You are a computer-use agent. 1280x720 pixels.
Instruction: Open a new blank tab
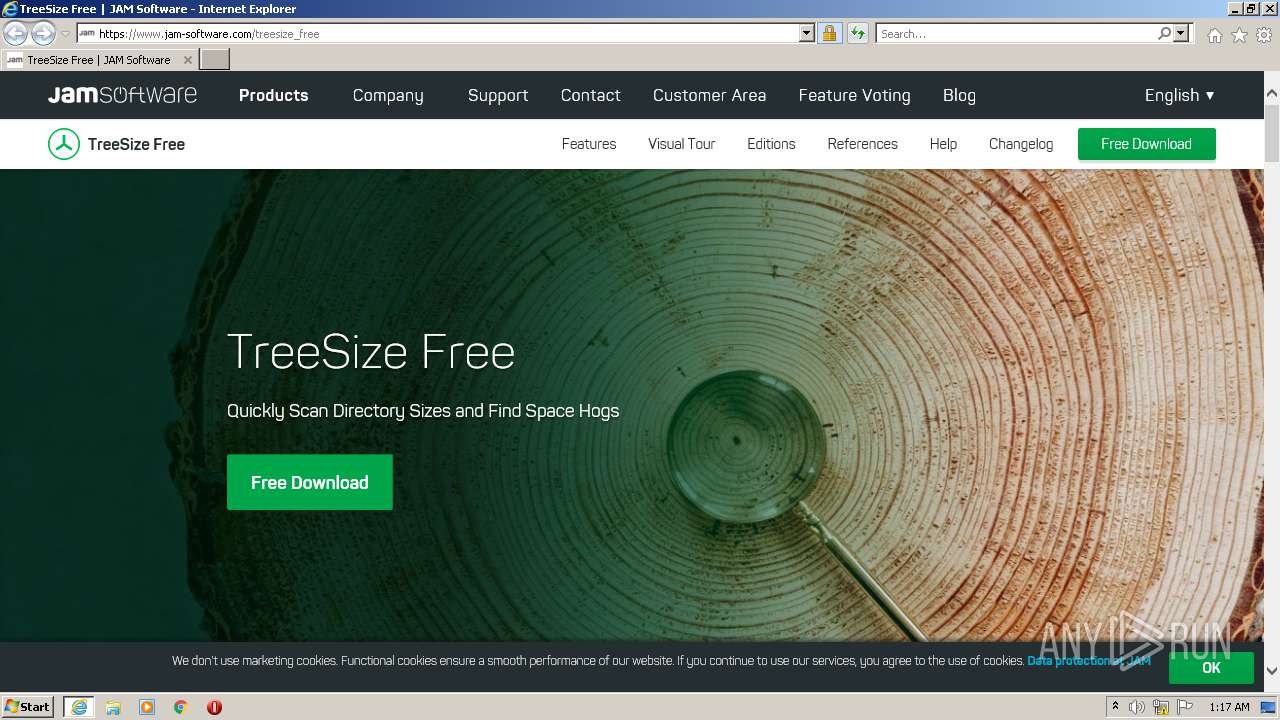point(215,60)
